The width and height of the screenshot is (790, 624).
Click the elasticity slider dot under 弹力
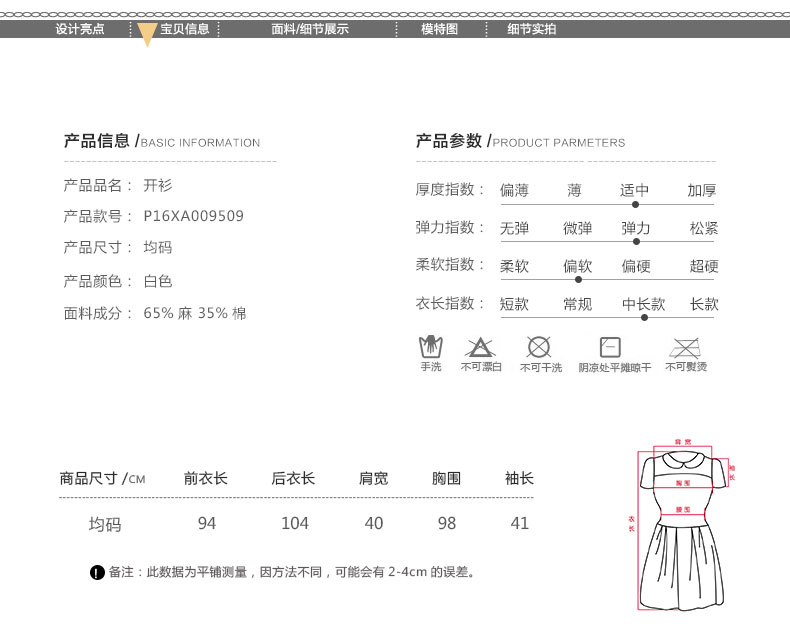pyautogui.click(x=636, y=241)
